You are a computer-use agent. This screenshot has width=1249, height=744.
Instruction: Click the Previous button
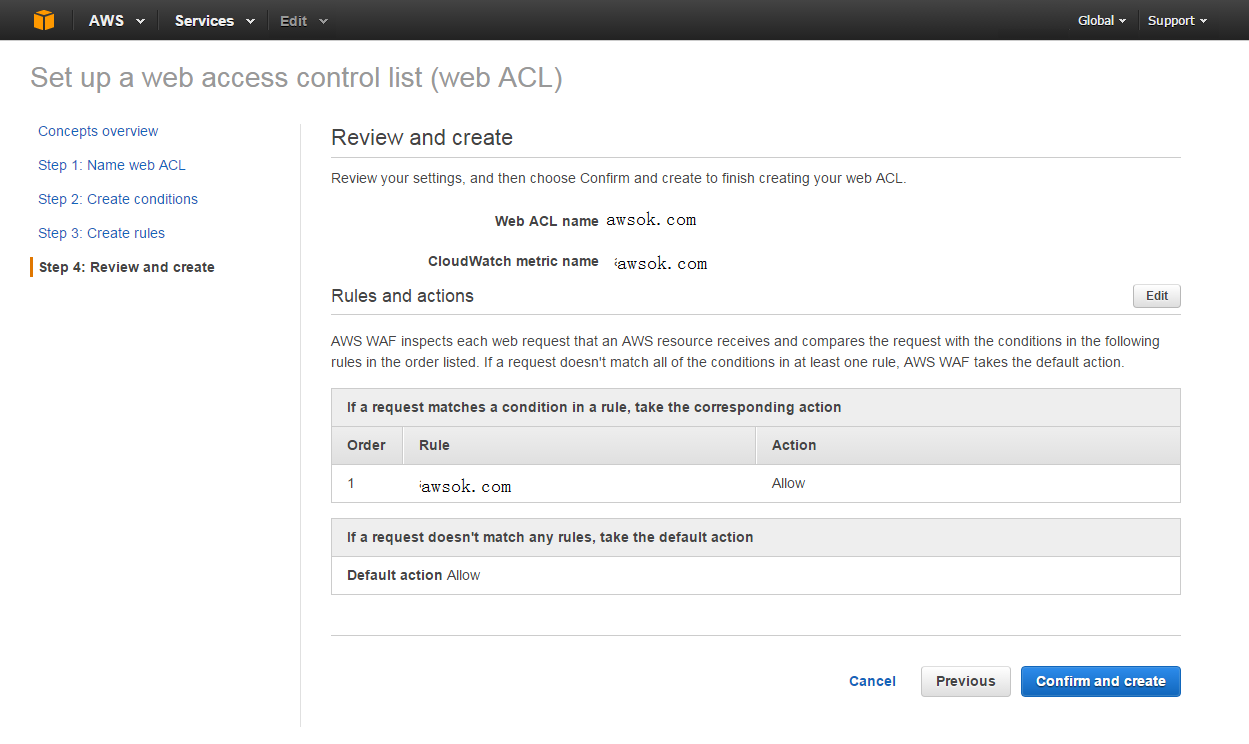click(x=966, y=681)
